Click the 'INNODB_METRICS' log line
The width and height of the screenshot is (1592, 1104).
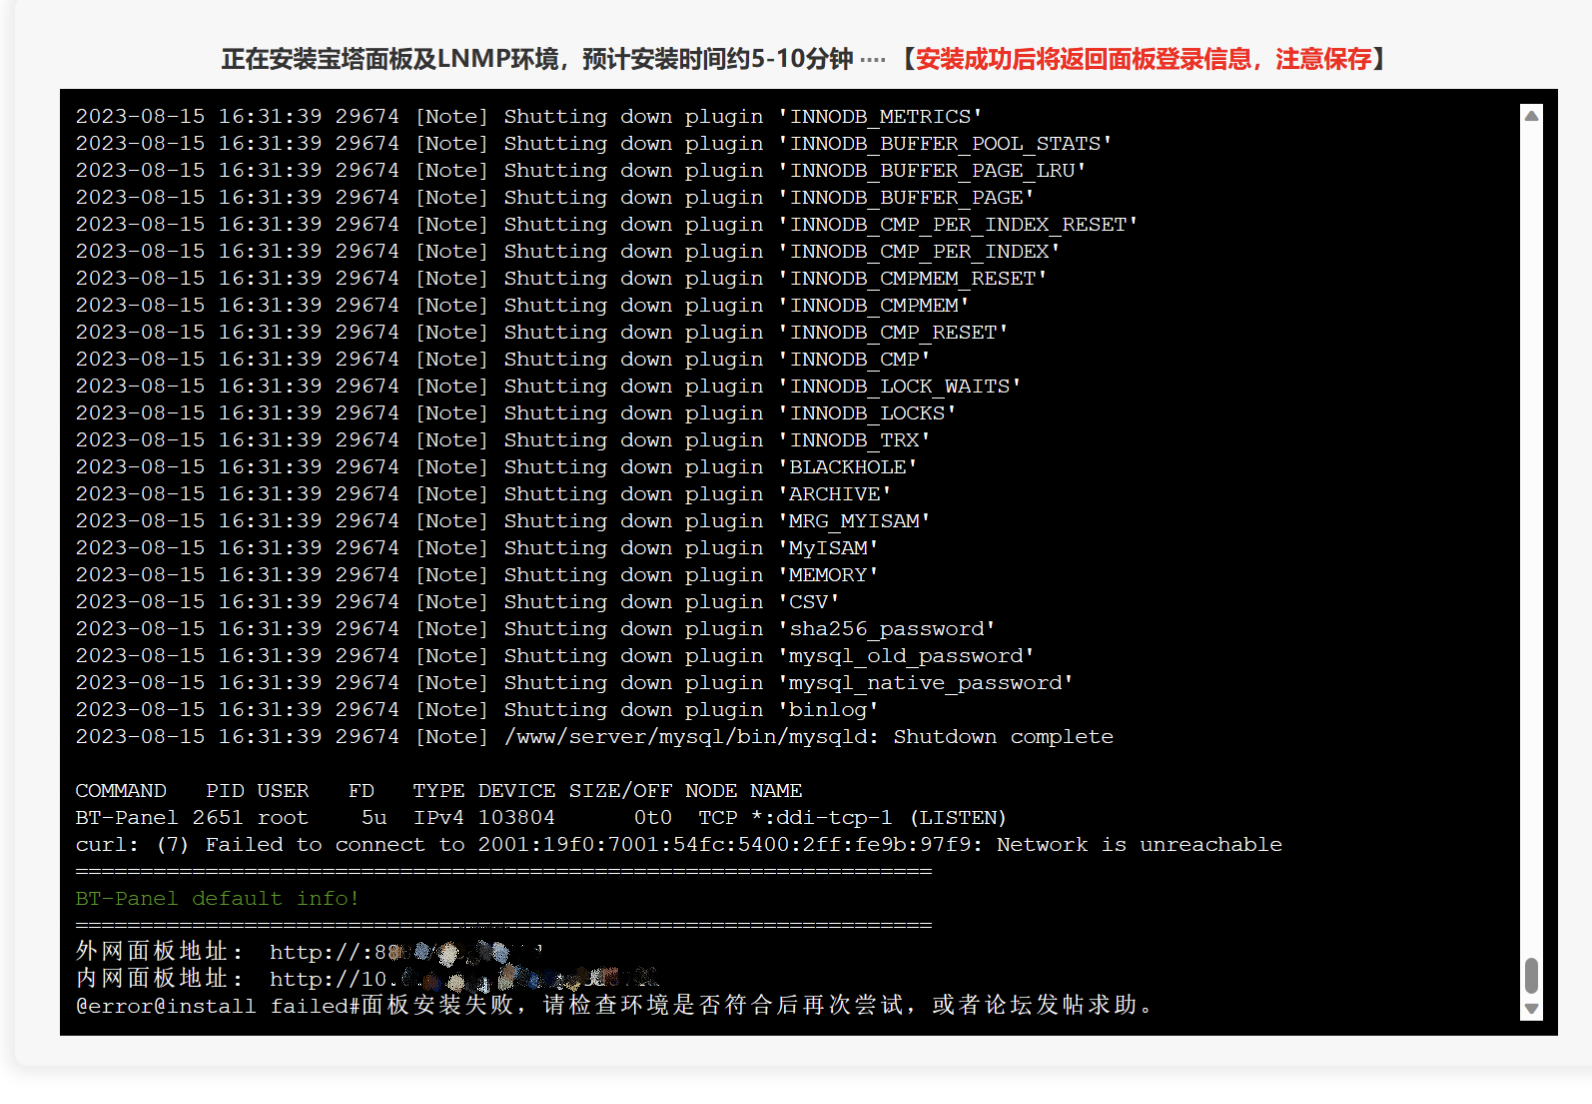[x=528, y=116]
